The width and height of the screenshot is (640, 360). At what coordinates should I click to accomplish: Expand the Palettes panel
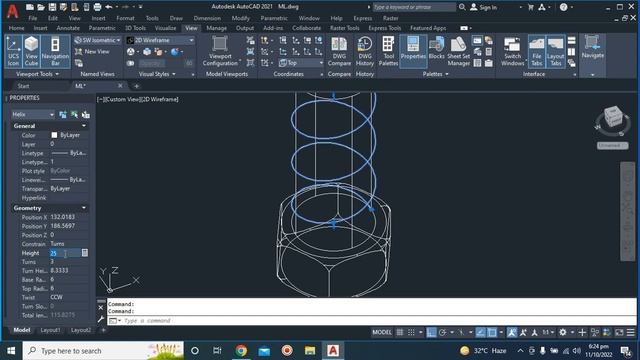click(x=436, y=74)
